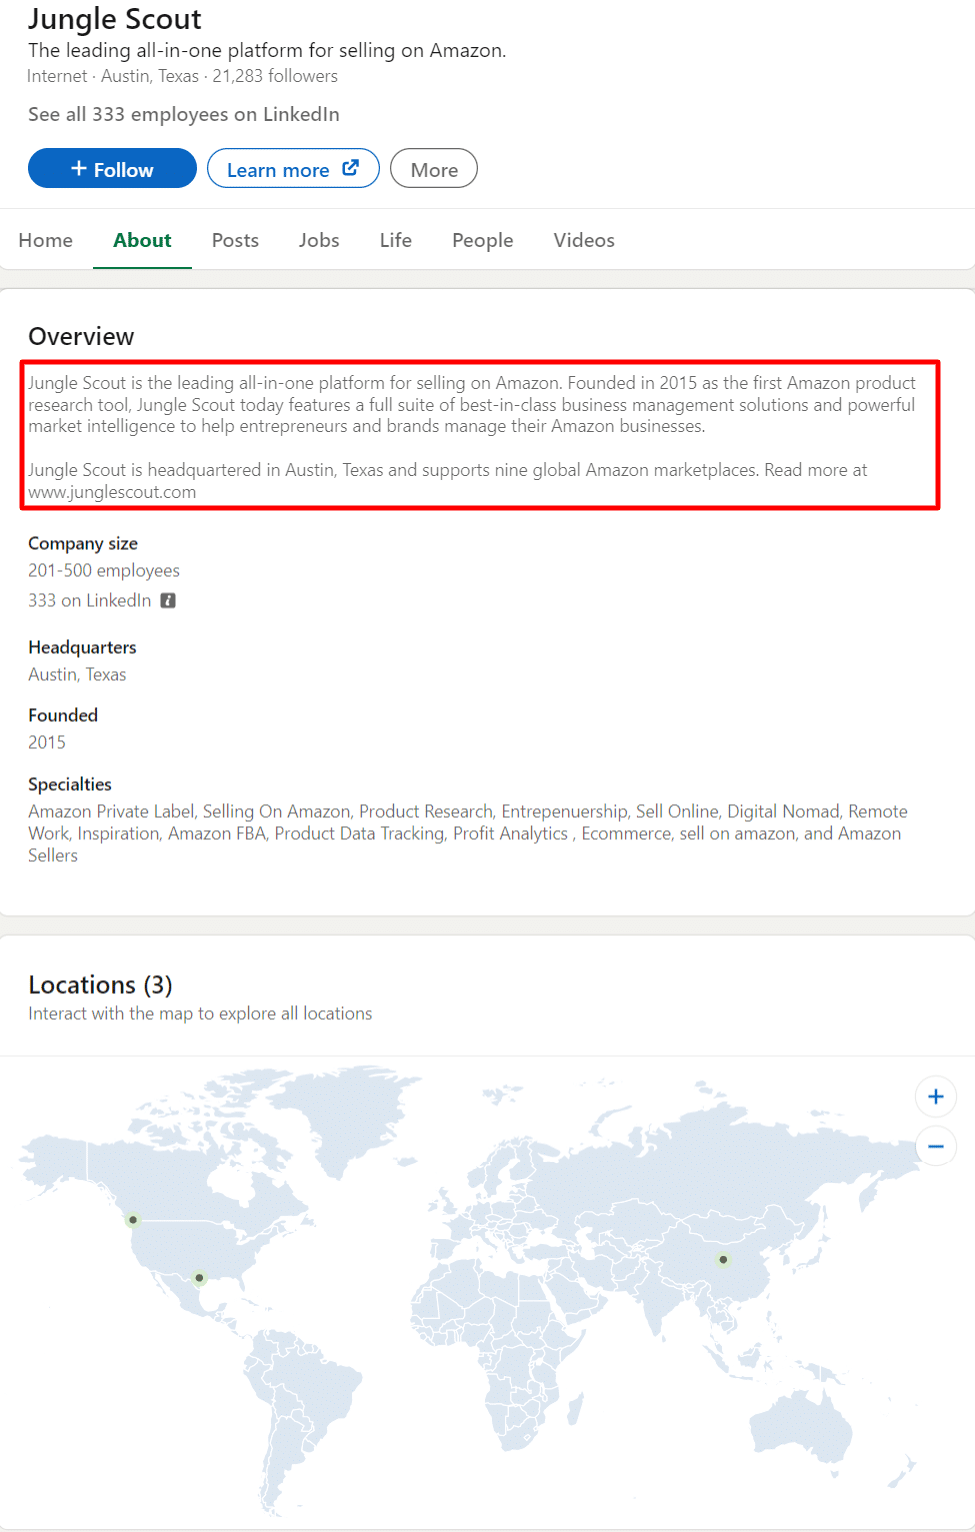975x1532 pixels.
Task: Open the People tab
Action: (483, 240)
